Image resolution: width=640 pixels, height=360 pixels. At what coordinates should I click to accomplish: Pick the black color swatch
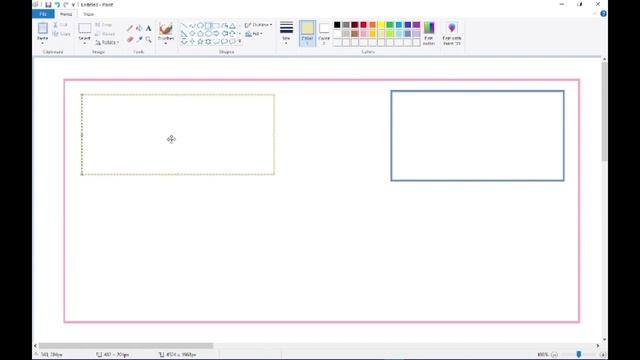337,25
